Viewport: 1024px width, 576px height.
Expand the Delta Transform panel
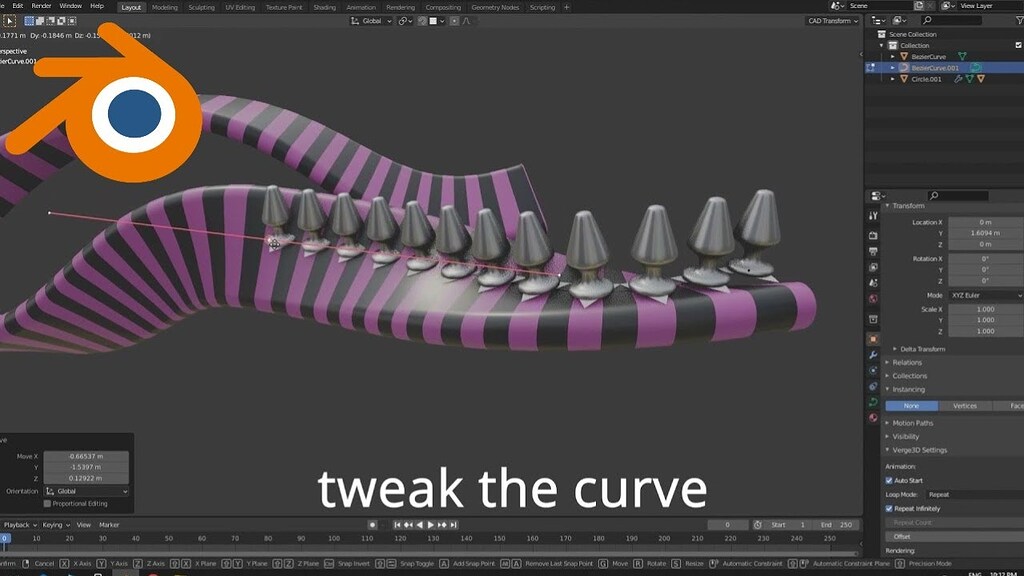(922, 349)
